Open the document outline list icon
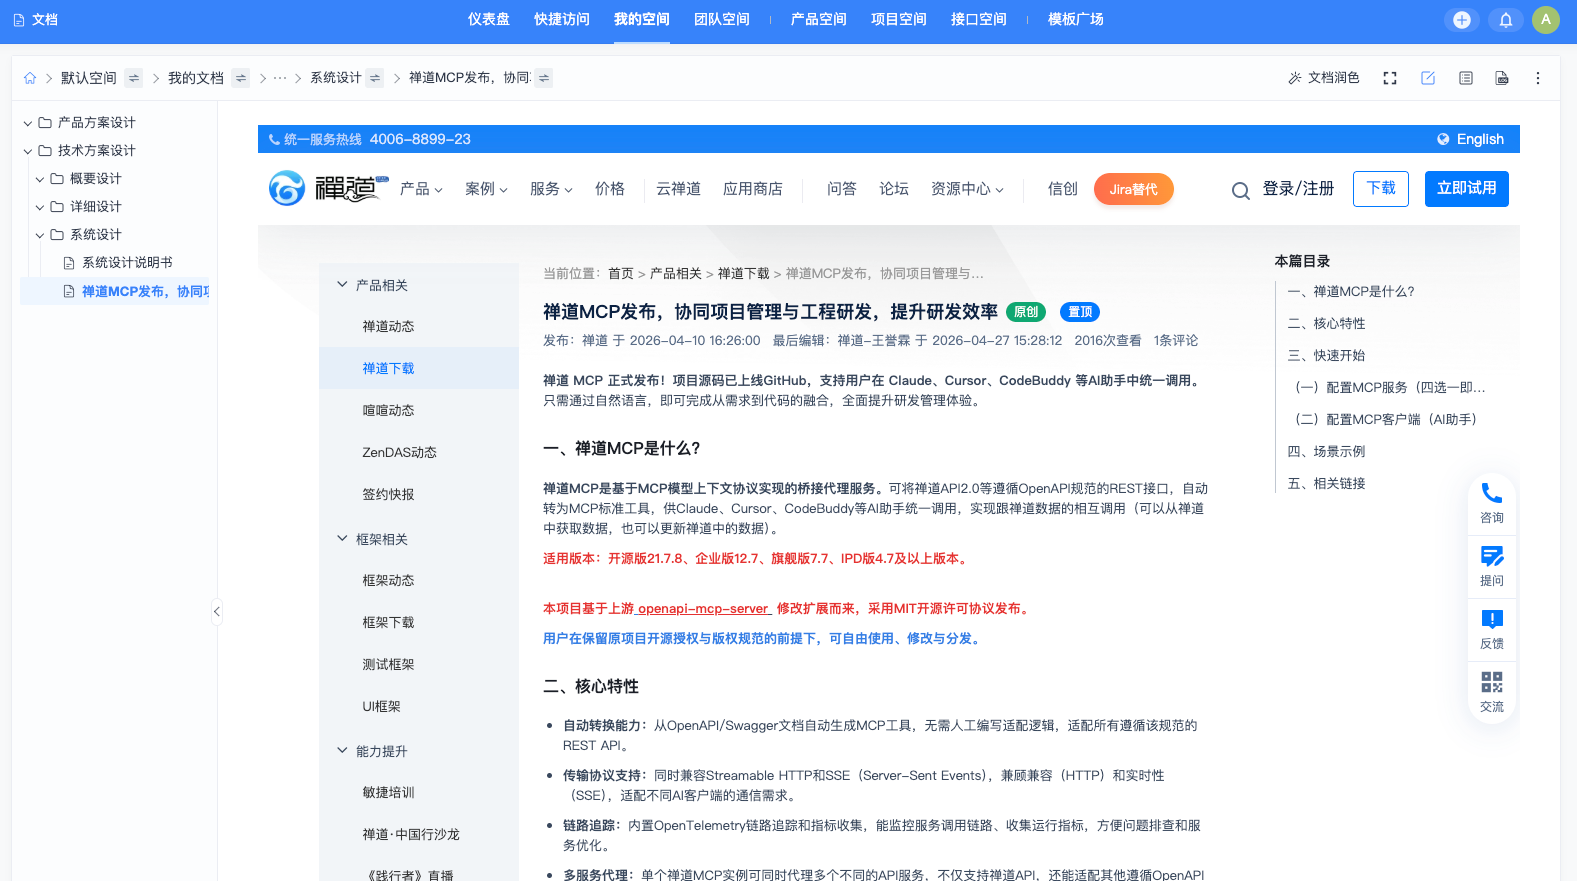Viewport: 1577px width, 881px height. coord(1466,78)
